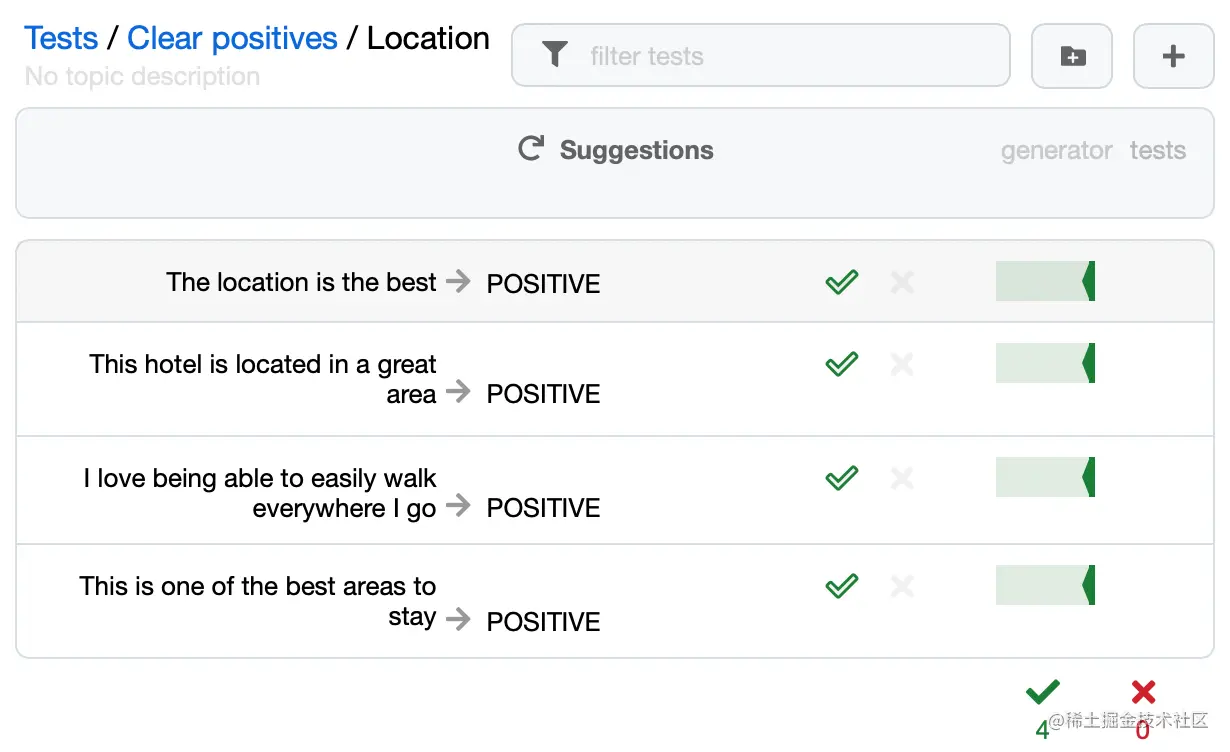This screenshot has width=1230, height=752.
Task: Click the red failed total cross
Action: click(x=1143, y=692)
